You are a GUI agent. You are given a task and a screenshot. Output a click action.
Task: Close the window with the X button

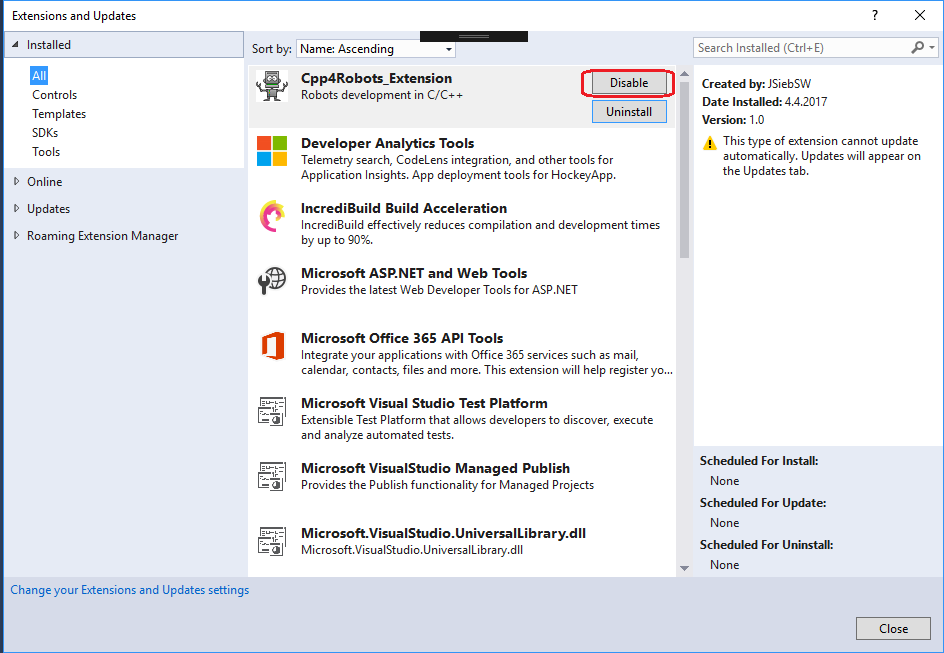click(920, 16)
